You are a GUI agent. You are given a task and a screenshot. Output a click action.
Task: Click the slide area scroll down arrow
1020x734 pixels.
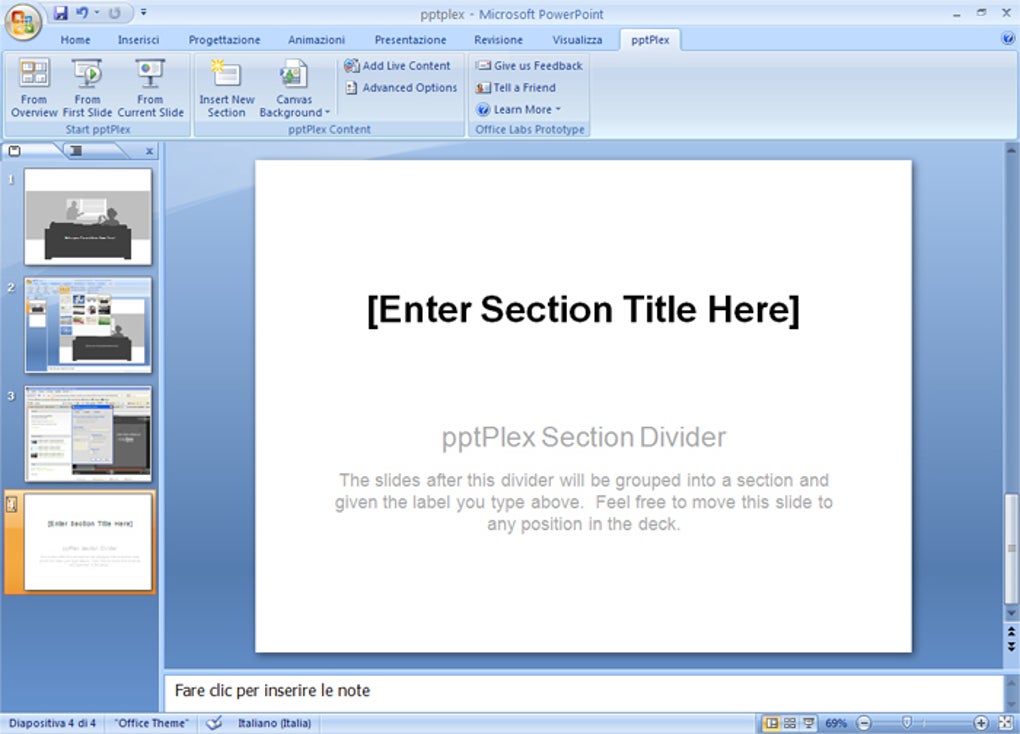1011,613
